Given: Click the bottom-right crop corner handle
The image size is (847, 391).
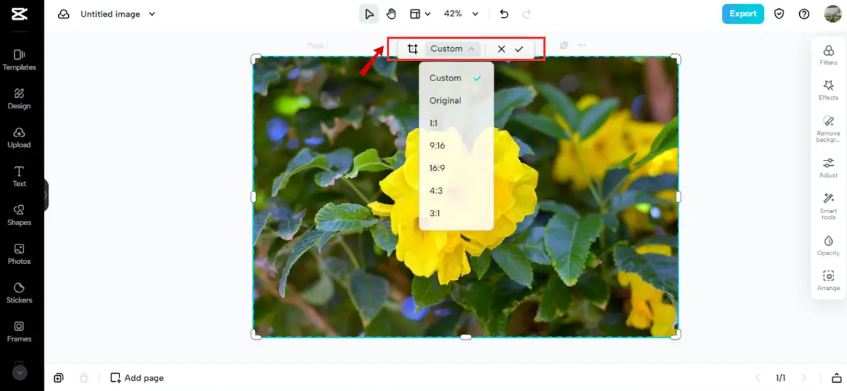Looking at the screenshot, I should coord(676,334).
